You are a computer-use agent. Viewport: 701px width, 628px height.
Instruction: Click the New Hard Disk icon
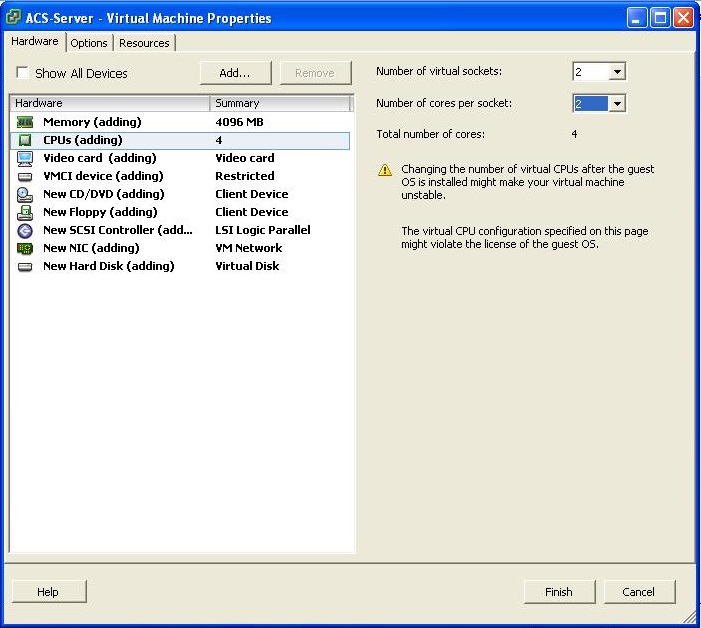click(x=25, y=266)
